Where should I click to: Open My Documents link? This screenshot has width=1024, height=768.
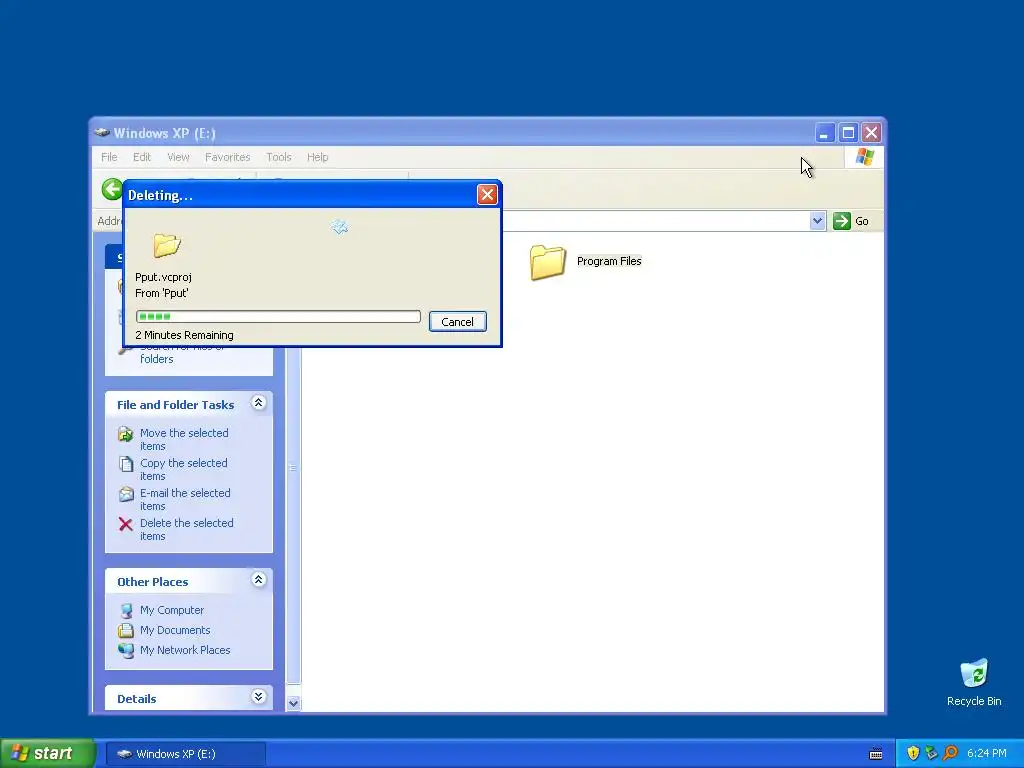pos(175,630)
